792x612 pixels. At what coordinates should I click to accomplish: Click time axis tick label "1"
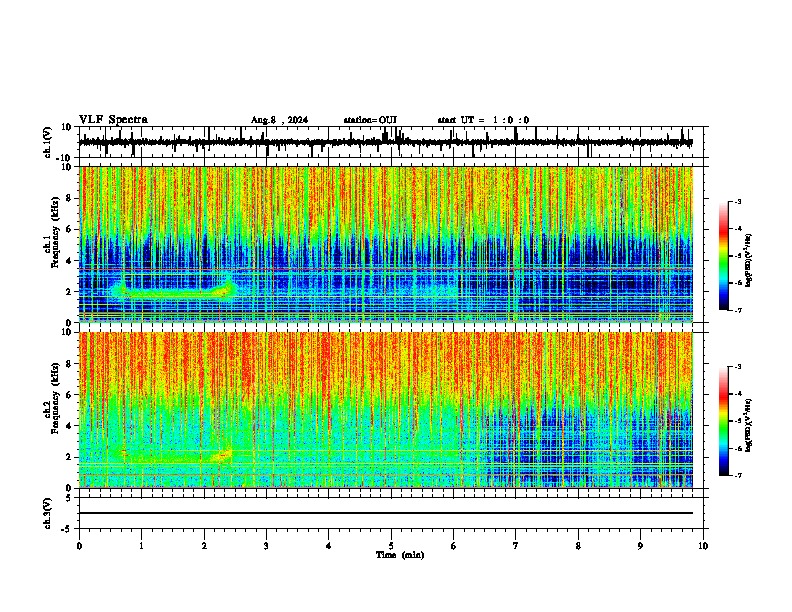click(142, 546)
